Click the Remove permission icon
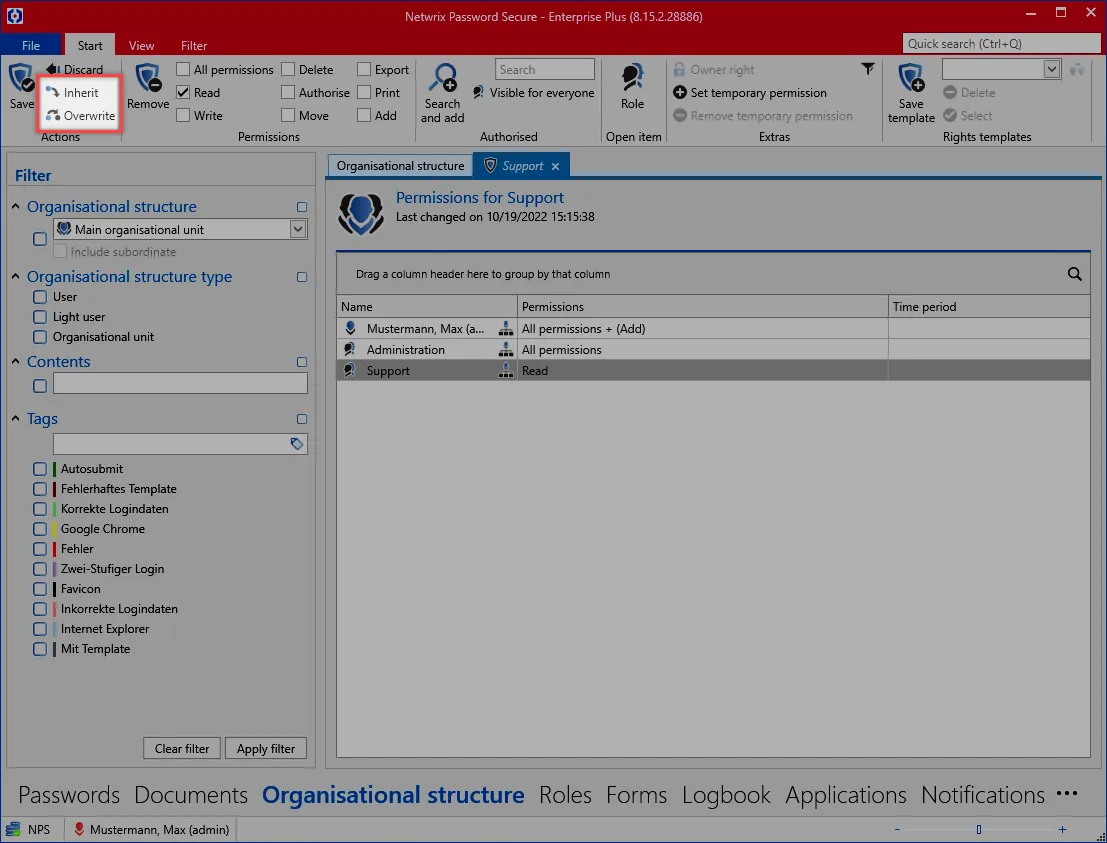Screen dimensions: 1107x843 148,79
